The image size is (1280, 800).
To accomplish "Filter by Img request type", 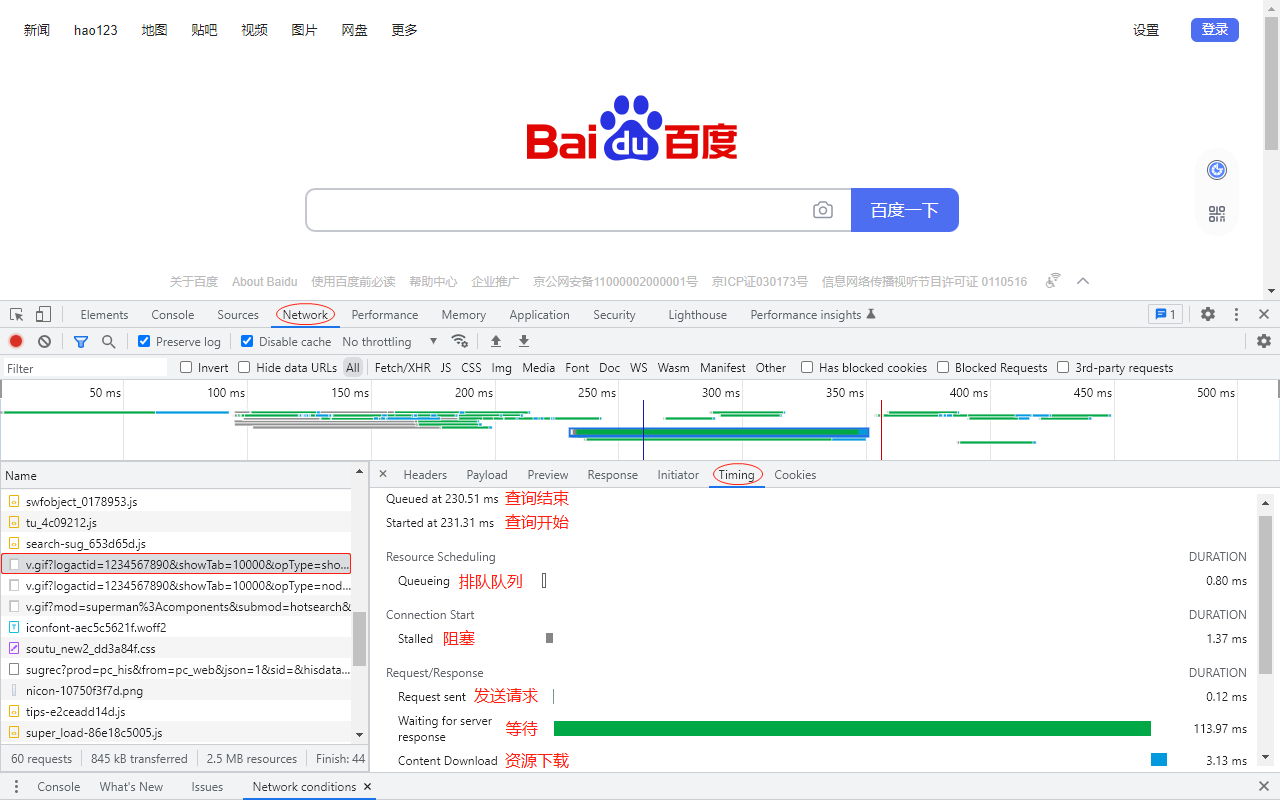I will pos(501,367).
